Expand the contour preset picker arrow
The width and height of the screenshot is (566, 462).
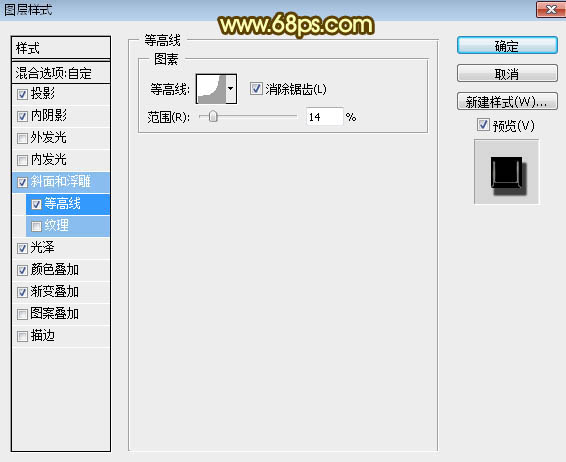[231, 89]
